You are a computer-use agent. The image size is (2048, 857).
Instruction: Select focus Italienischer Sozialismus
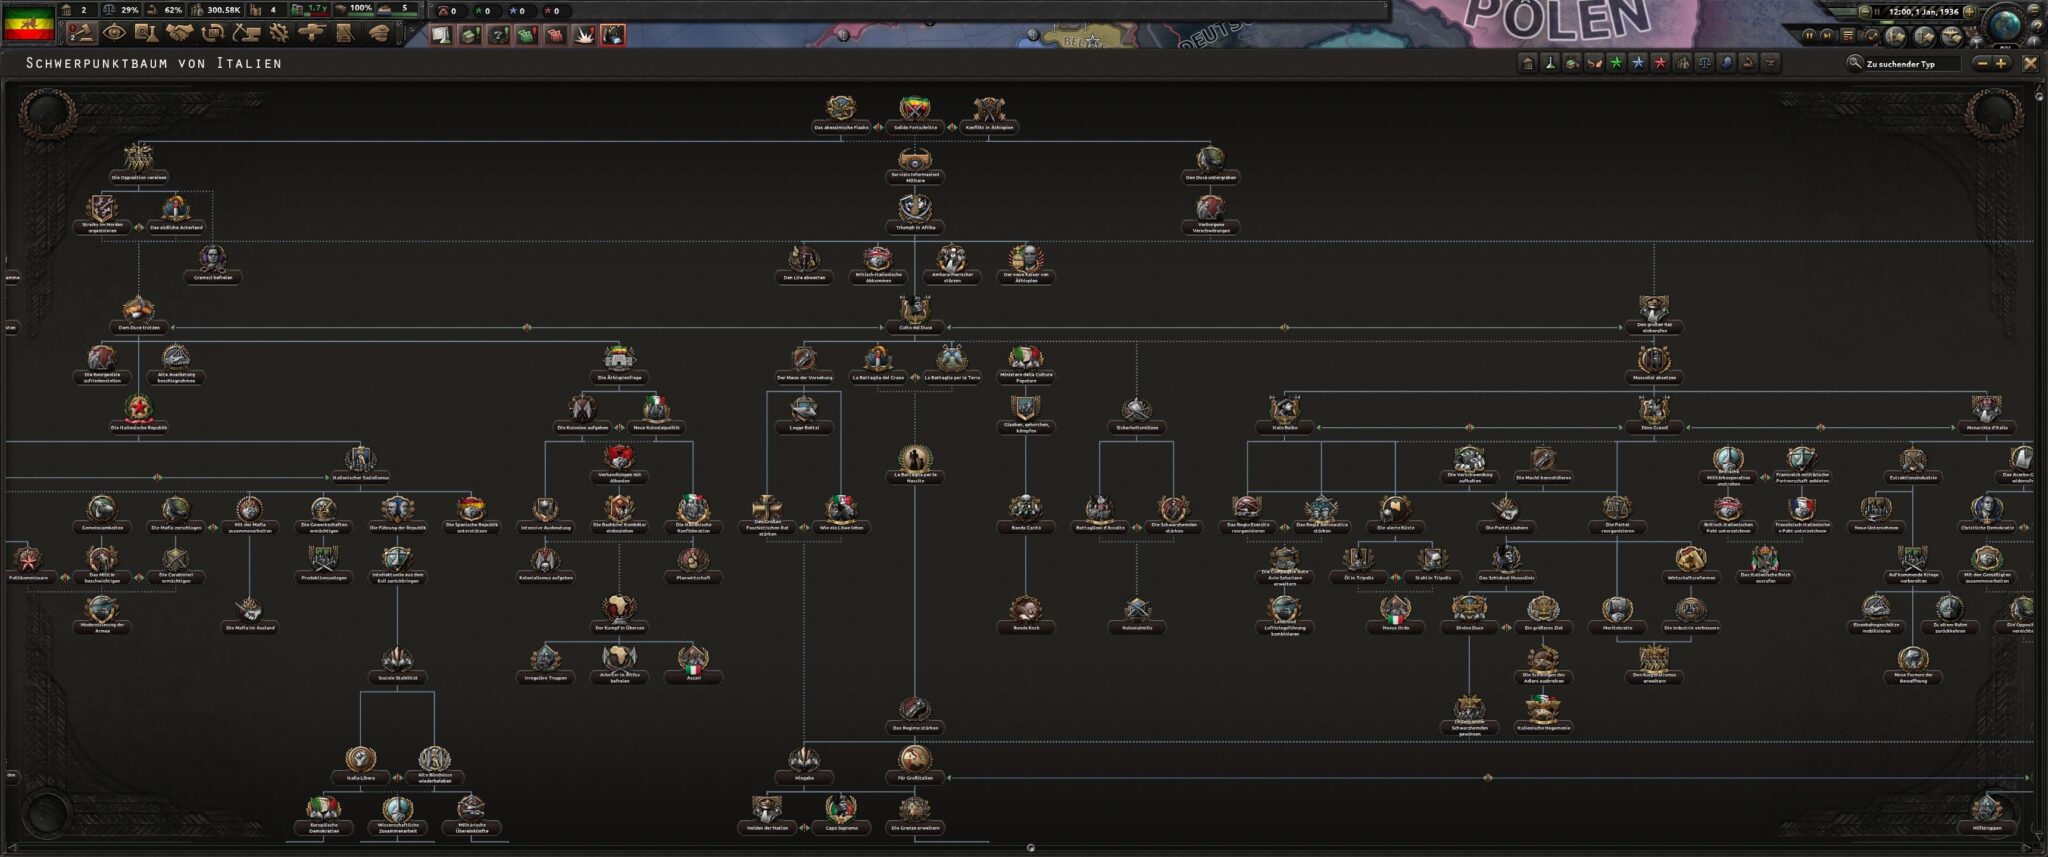click(361, 463)
